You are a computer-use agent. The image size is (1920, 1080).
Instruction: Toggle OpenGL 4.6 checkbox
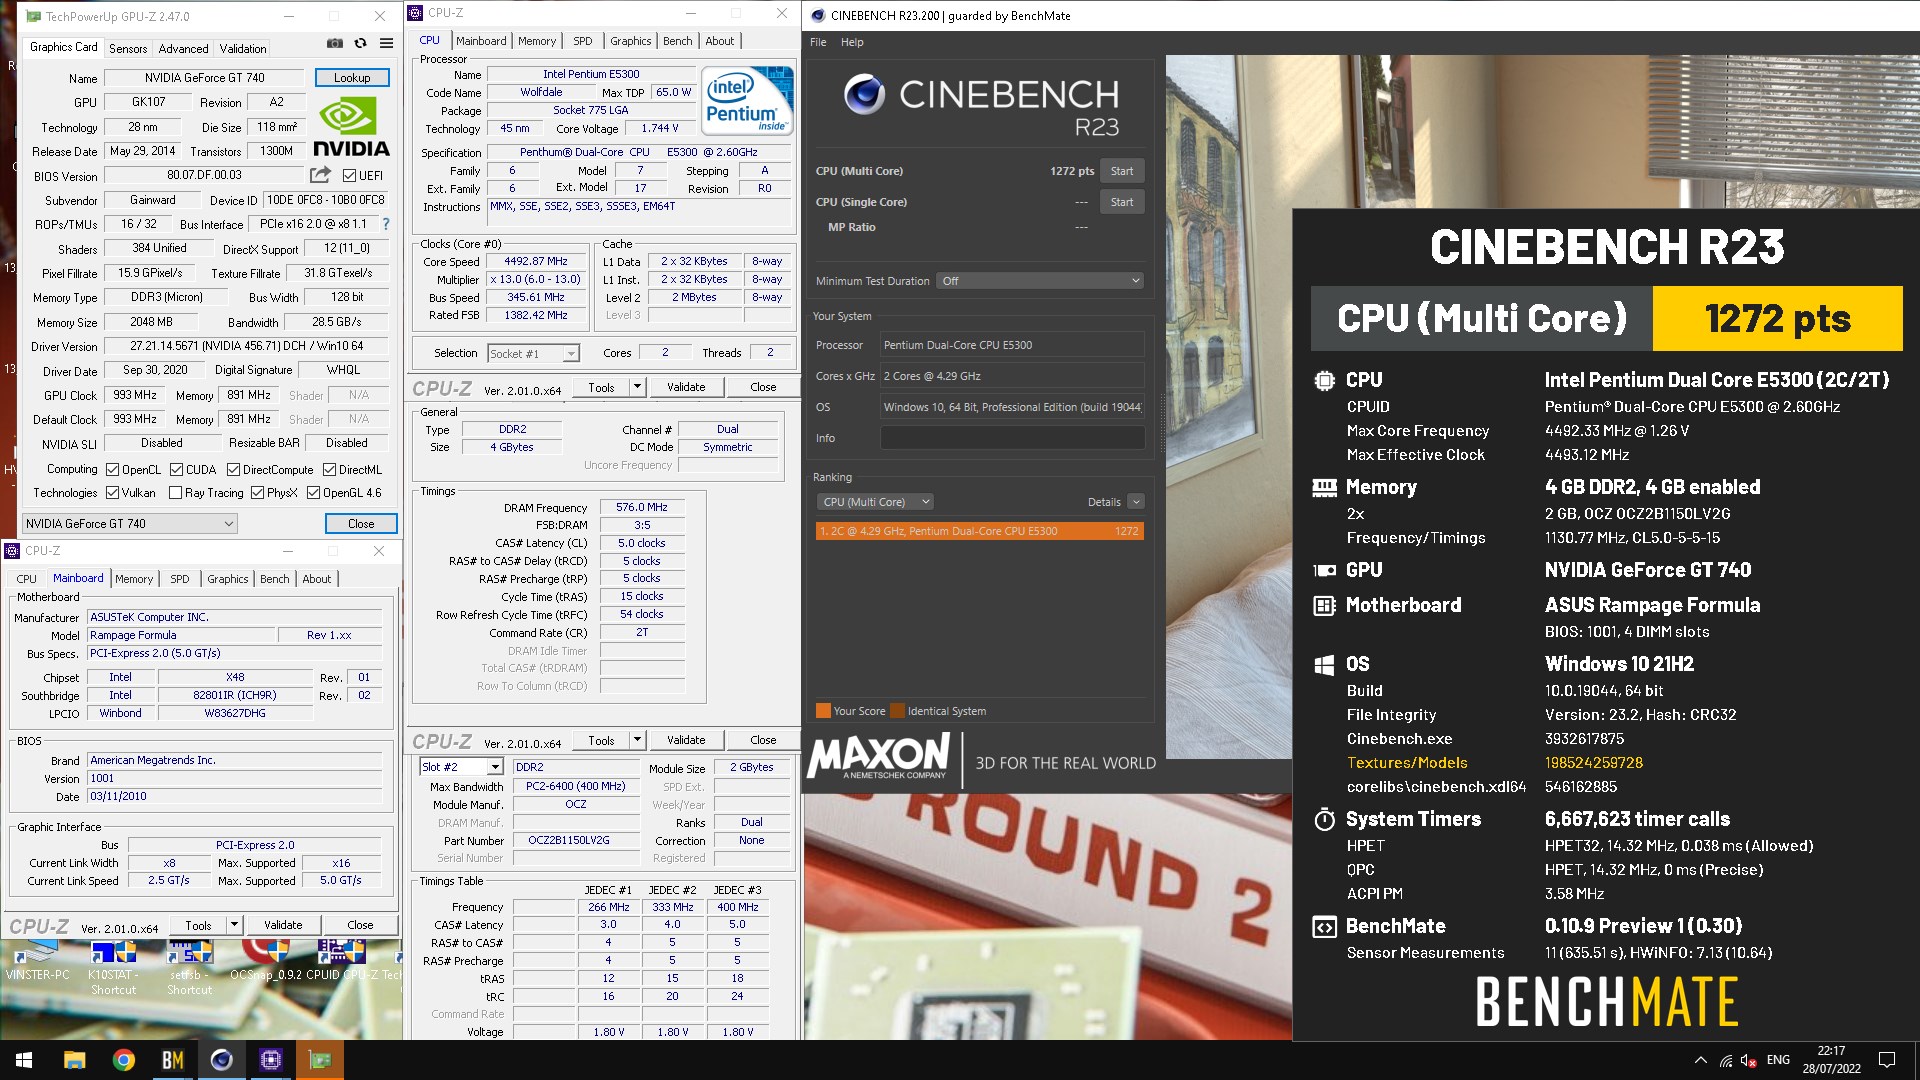coord(313,493)
